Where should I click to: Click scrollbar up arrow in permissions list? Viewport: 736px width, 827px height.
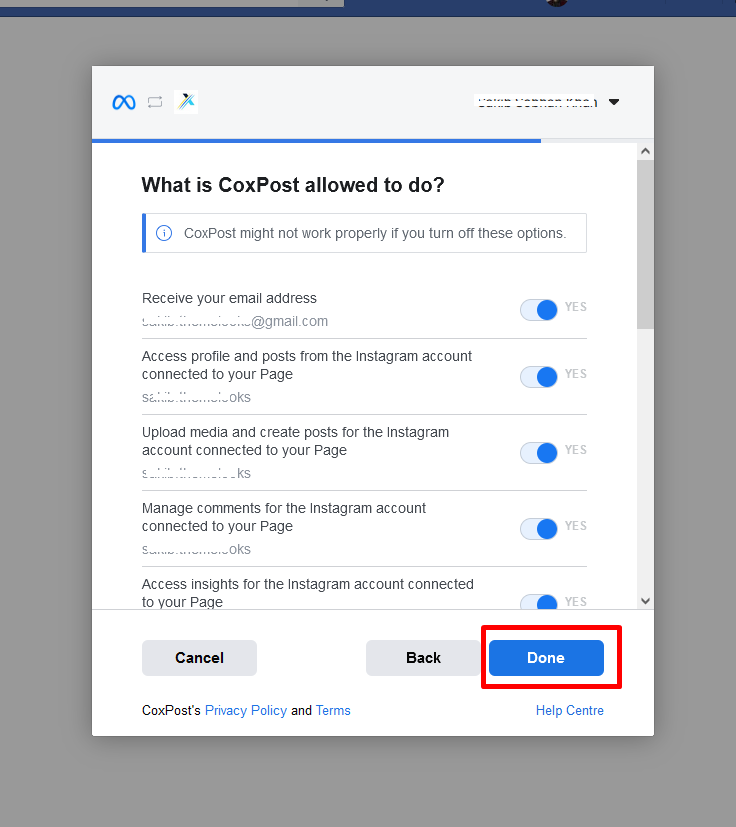click(645, 151)
